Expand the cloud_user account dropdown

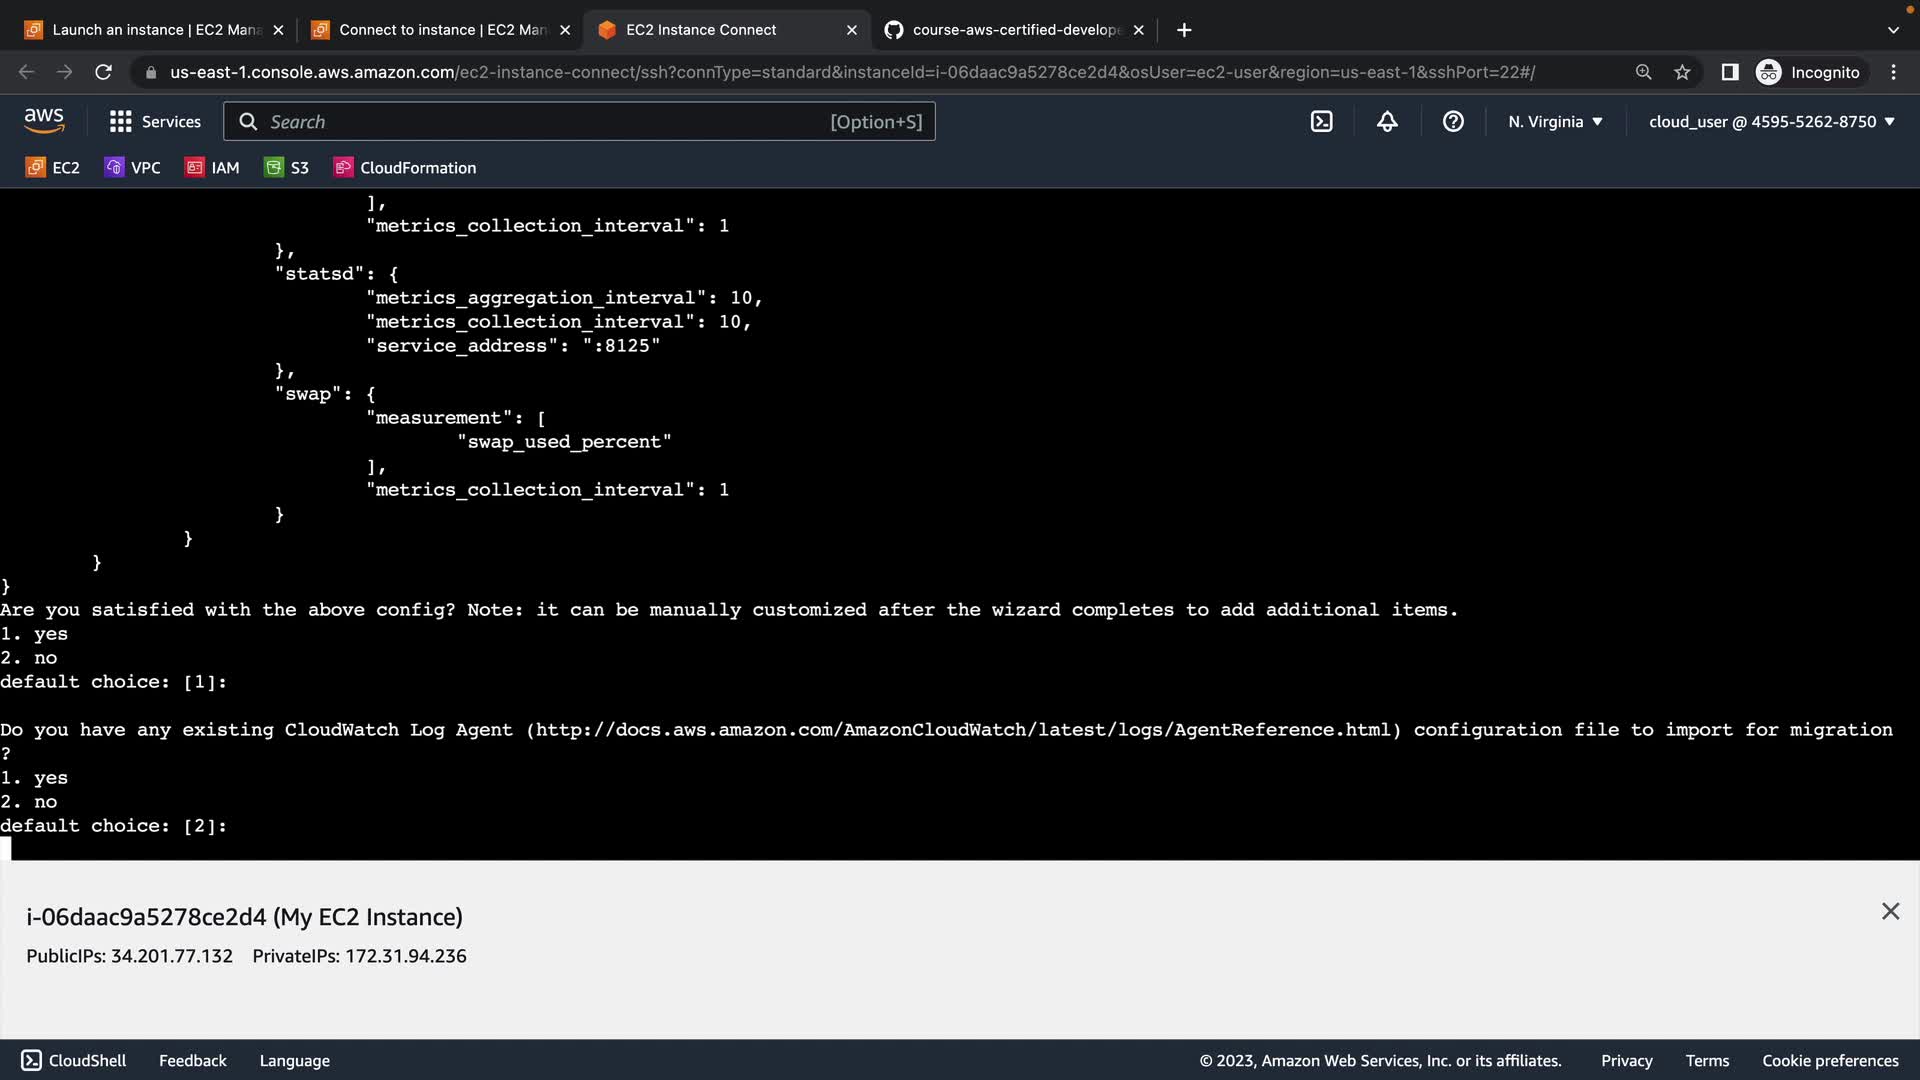[1771, 122]
